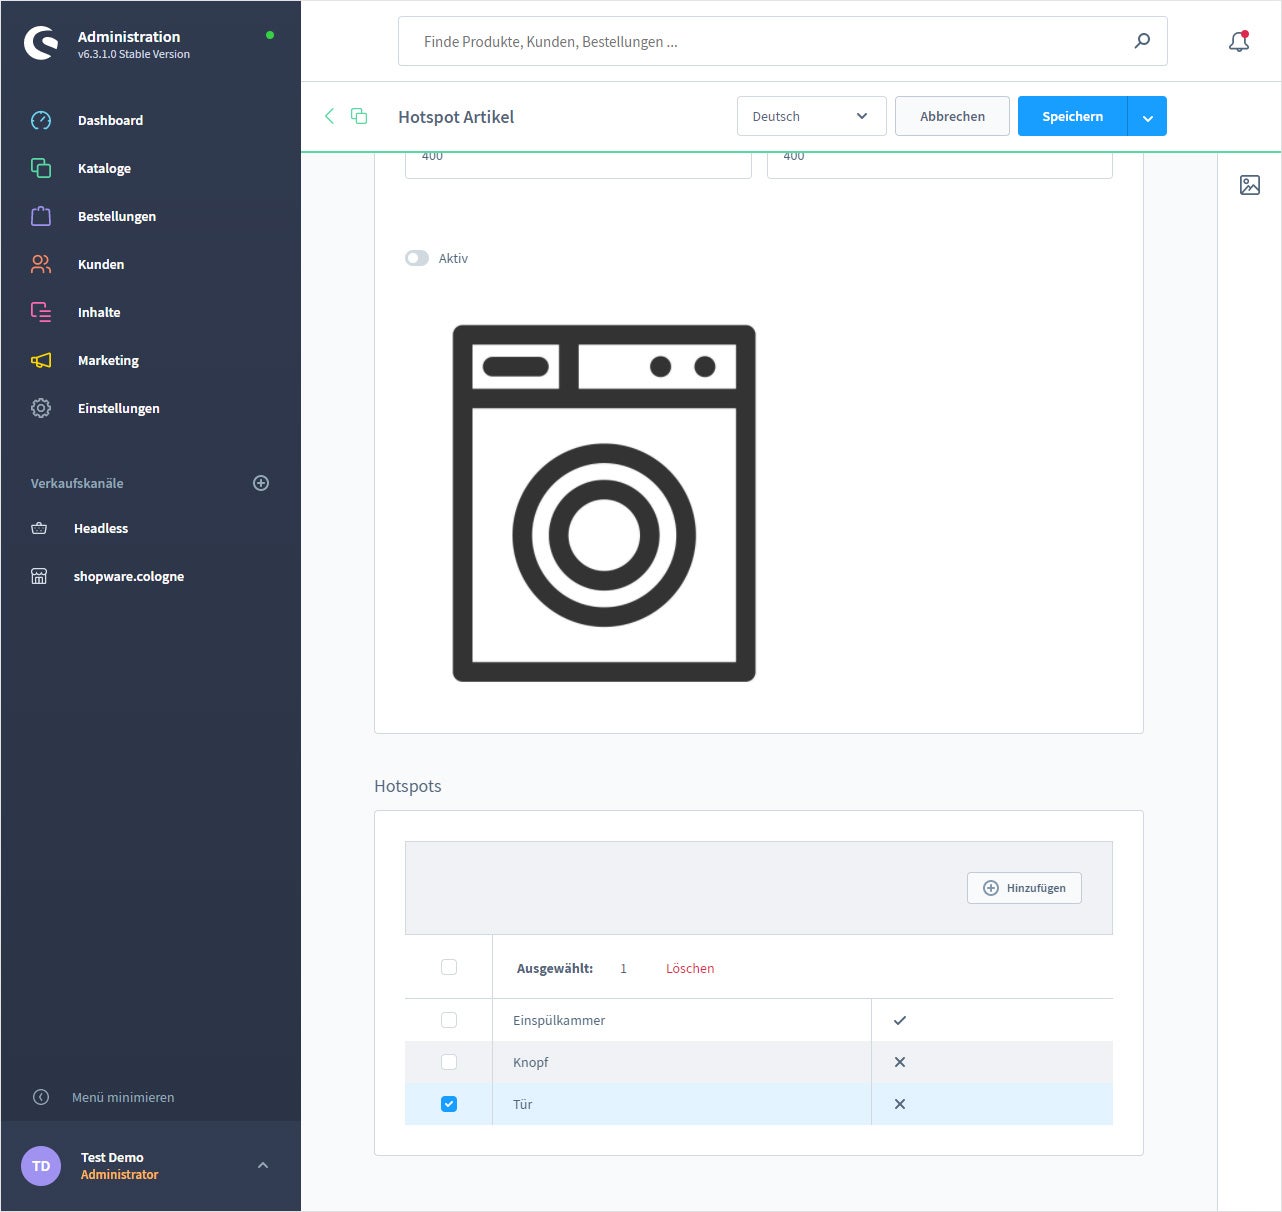The image size is (1282, 1212).
Task: Open Kataloge menu item
Action: 104,168
